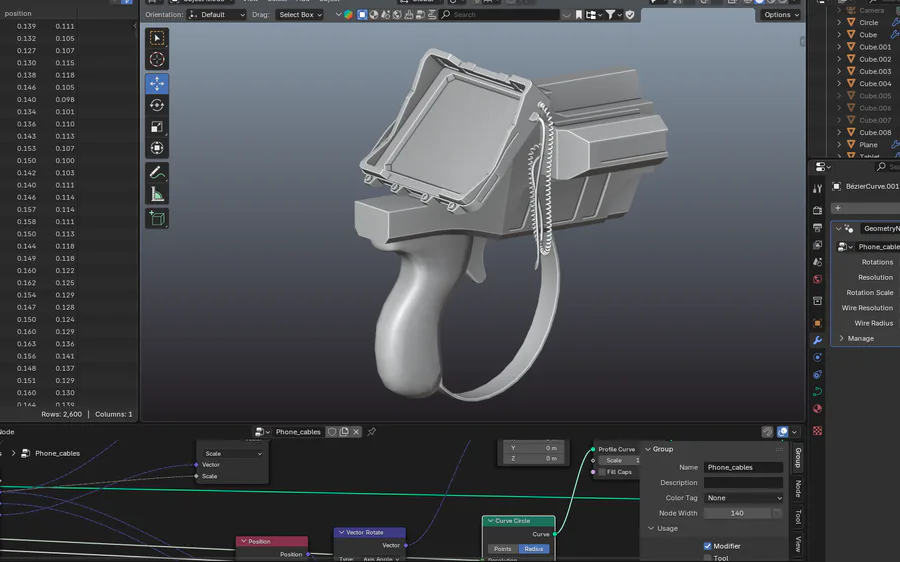Screen dimensions: 900x562
Task: Open the Texture properties checker tab
Action: [x=817, y=431]
